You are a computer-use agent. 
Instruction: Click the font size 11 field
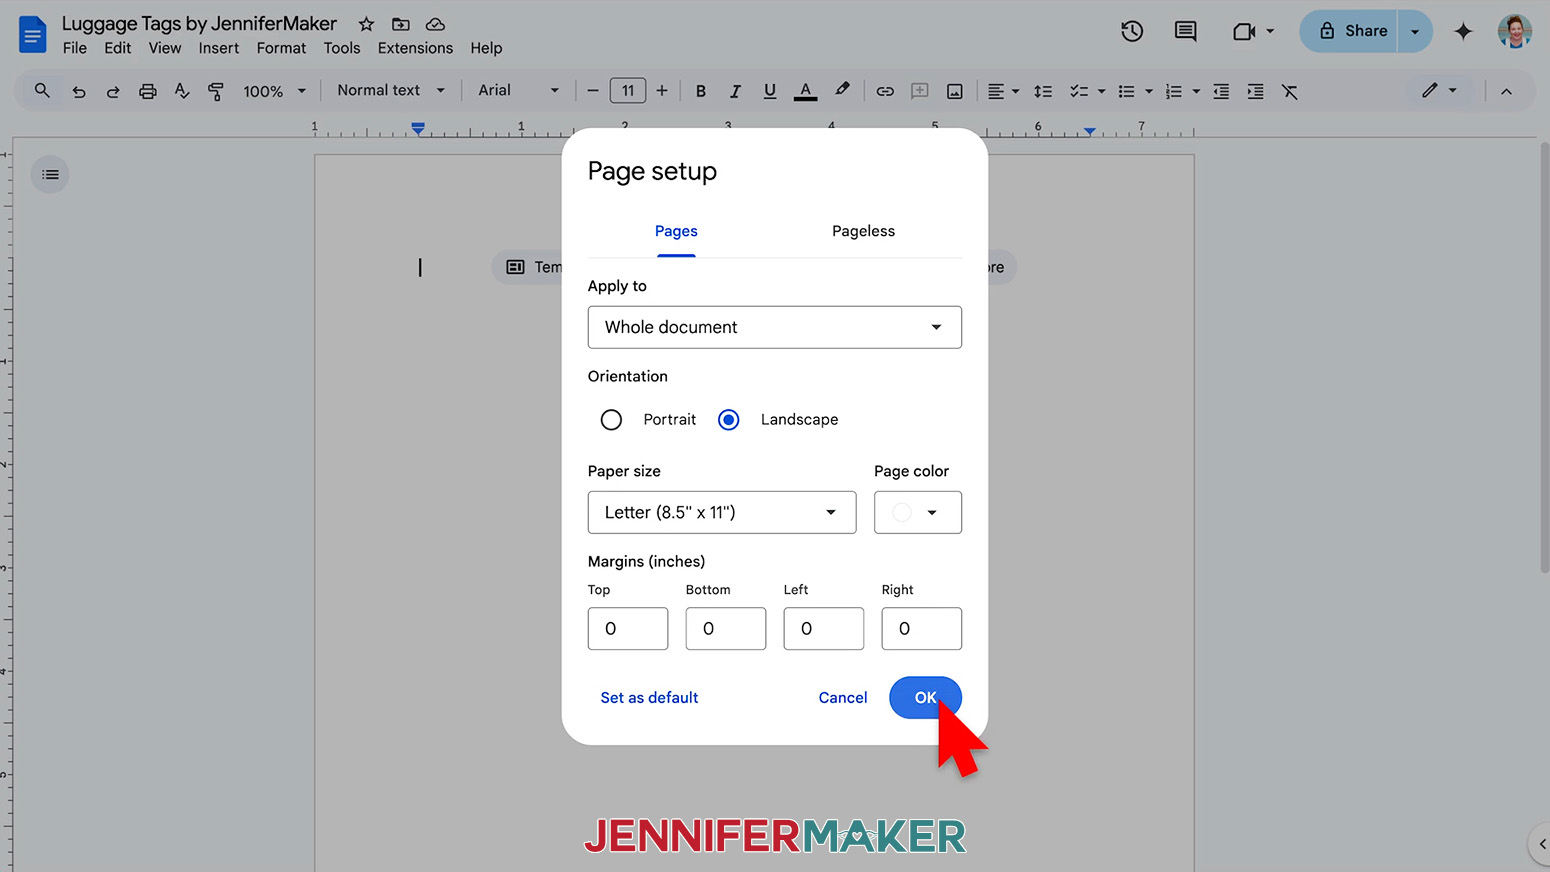(628, 91)
